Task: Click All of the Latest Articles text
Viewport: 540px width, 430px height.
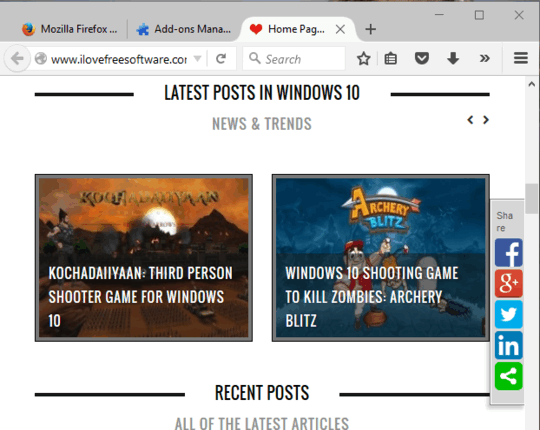Action: coord(262,423)
